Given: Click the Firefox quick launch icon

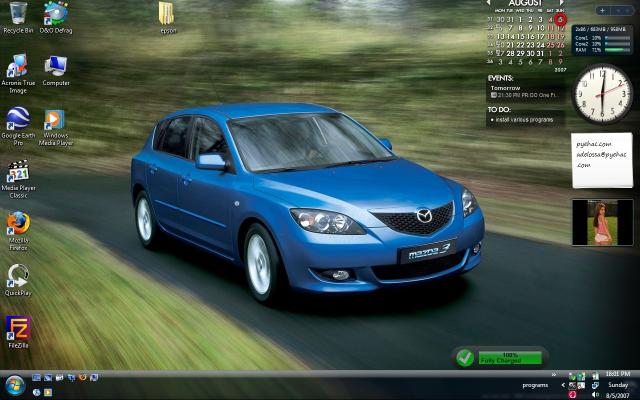Looking at the screenshot, I should (82, 377).
